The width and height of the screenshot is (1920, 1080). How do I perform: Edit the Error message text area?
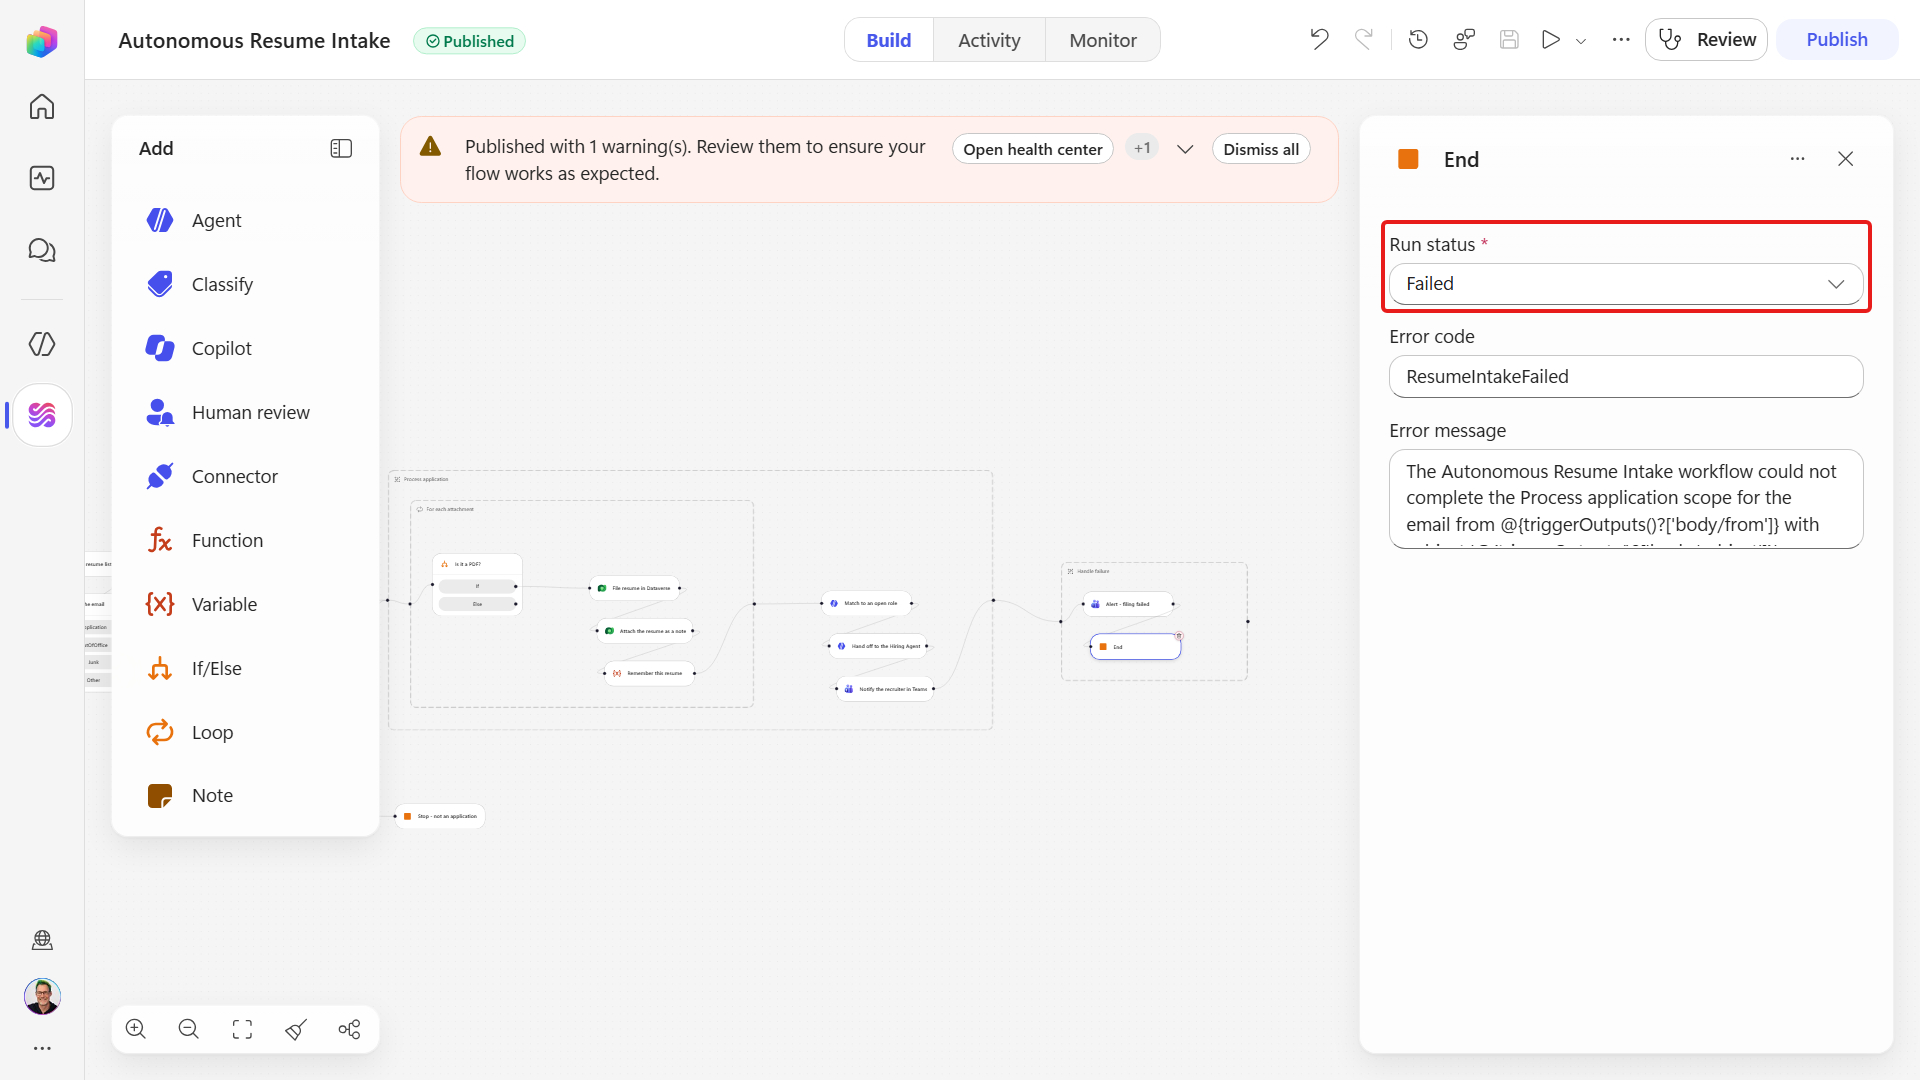[x=1626, y=499]
